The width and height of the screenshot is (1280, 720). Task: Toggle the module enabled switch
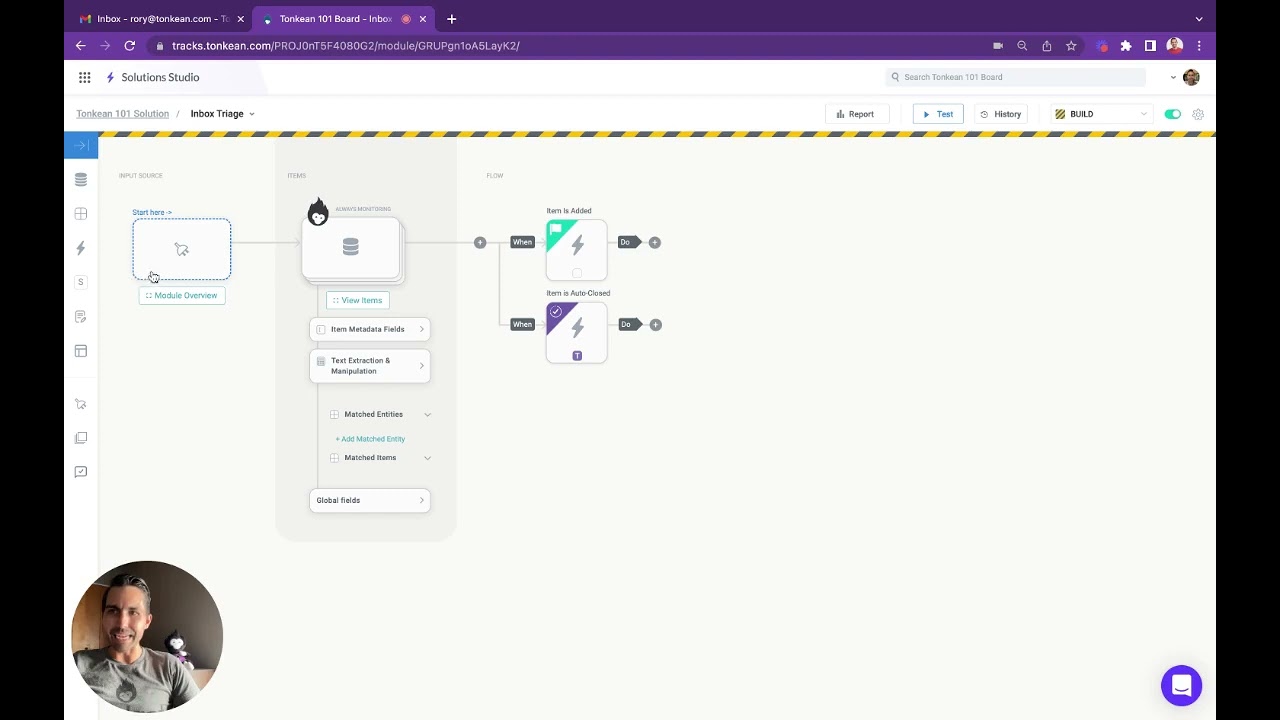[1173, 114]
